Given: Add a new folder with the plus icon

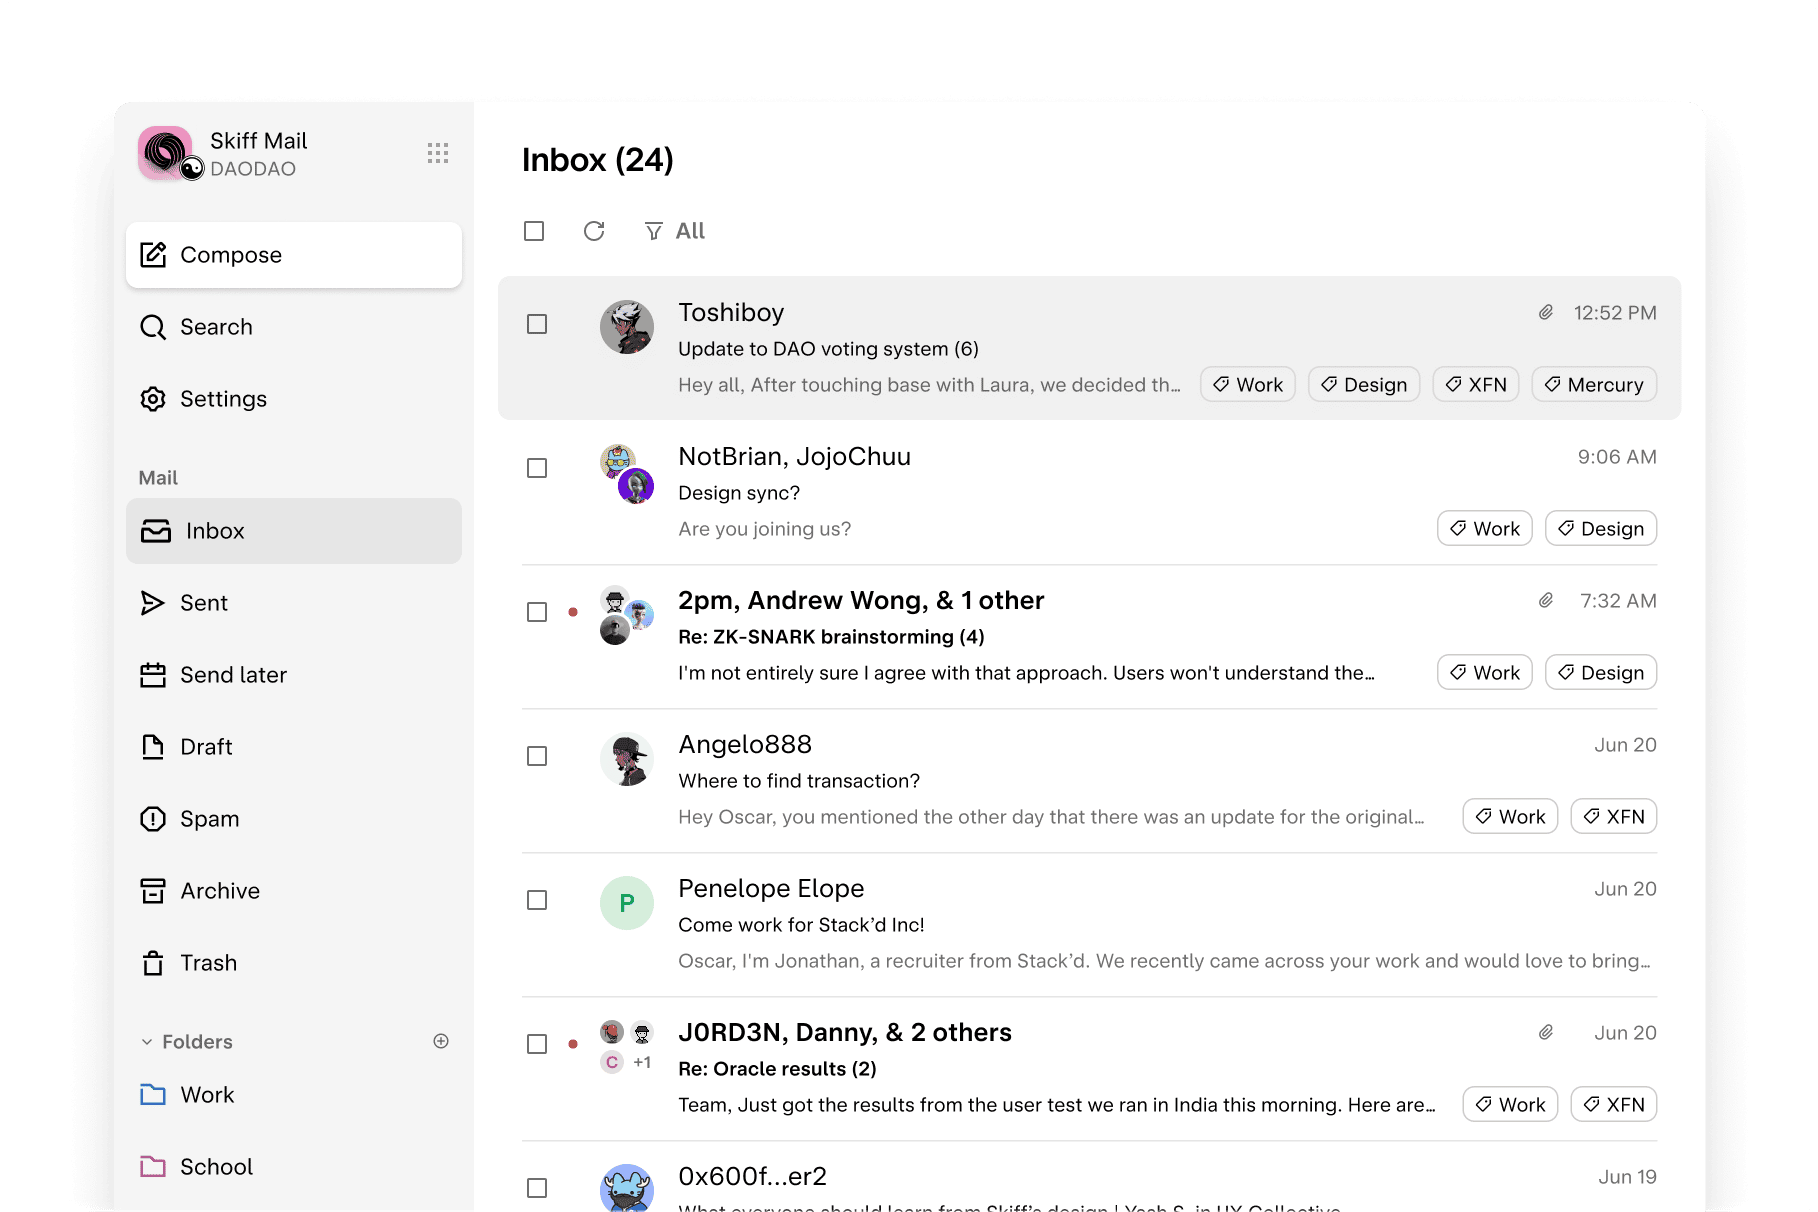Looking at the screenshot, I should (441, 1041).
